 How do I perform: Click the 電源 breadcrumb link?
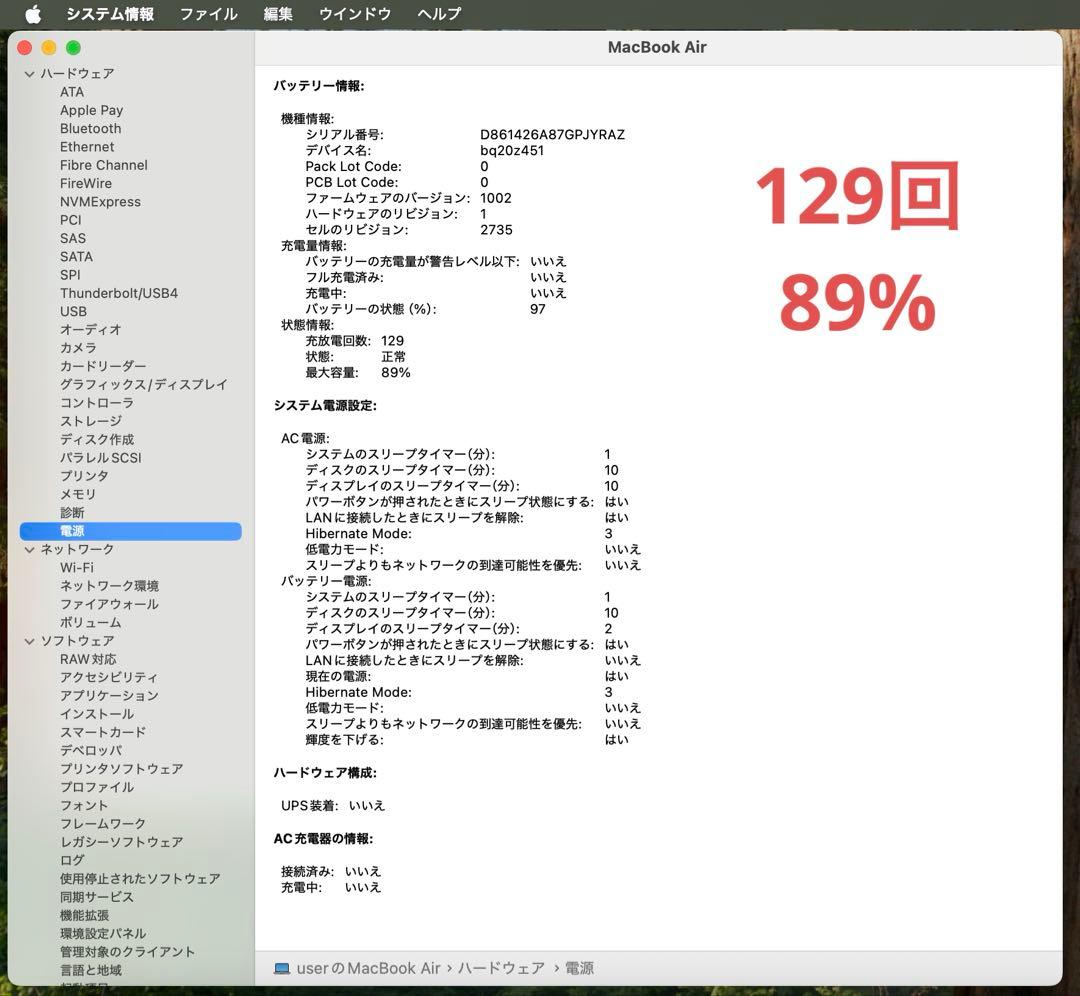coord(579,967)
